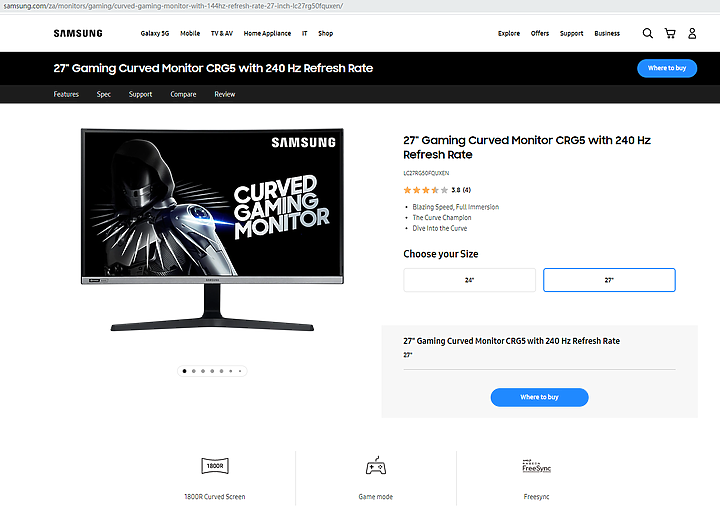Show the second carousel image dot
Screen dimensions: 720x525
(x=194, y=371)
